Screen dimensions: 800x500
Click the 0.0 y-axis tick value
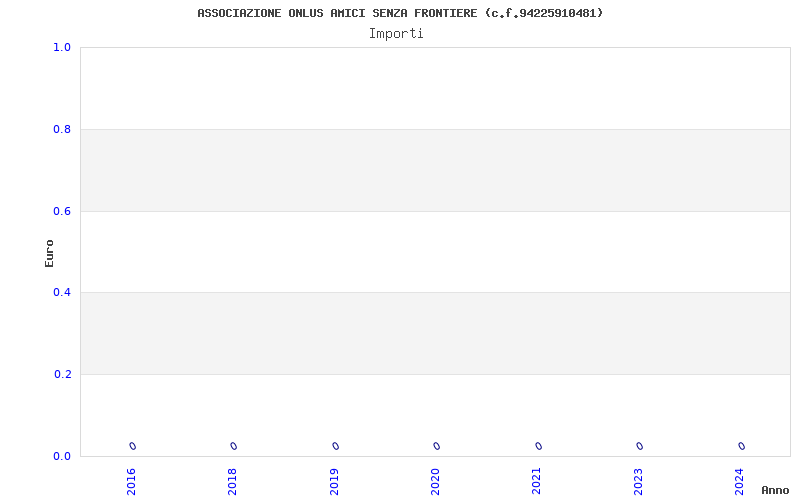pyautogui.click(x=62, y=456)
